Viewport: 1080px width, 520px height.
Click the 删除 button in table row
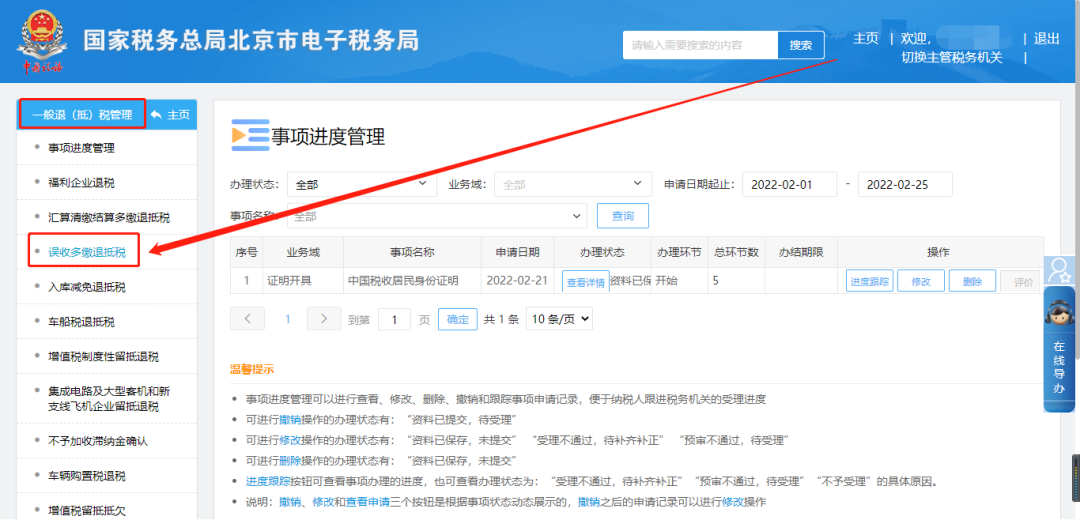coord(973,281)
